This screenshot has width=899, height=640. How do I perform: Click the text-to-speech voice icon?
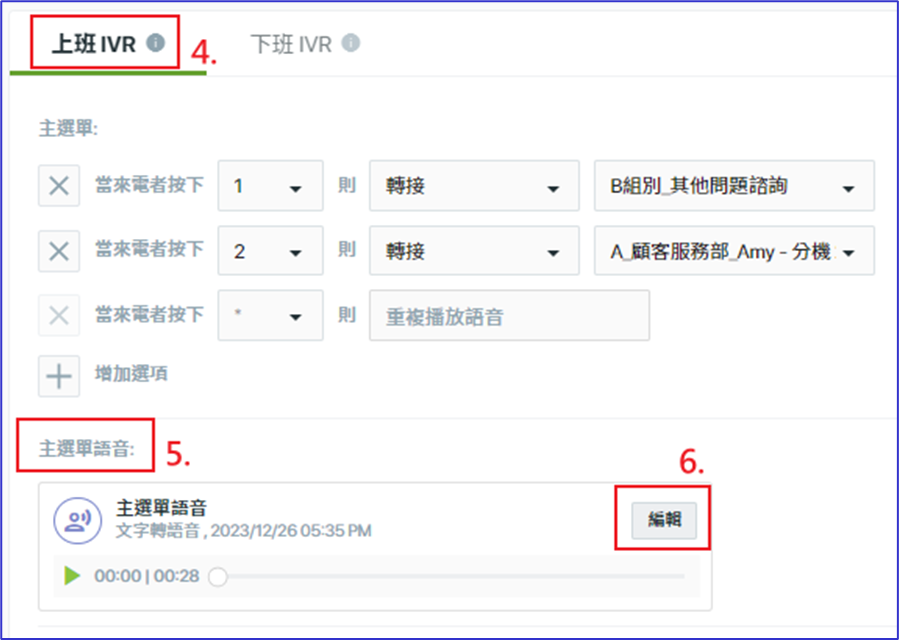tap(77, 521)
